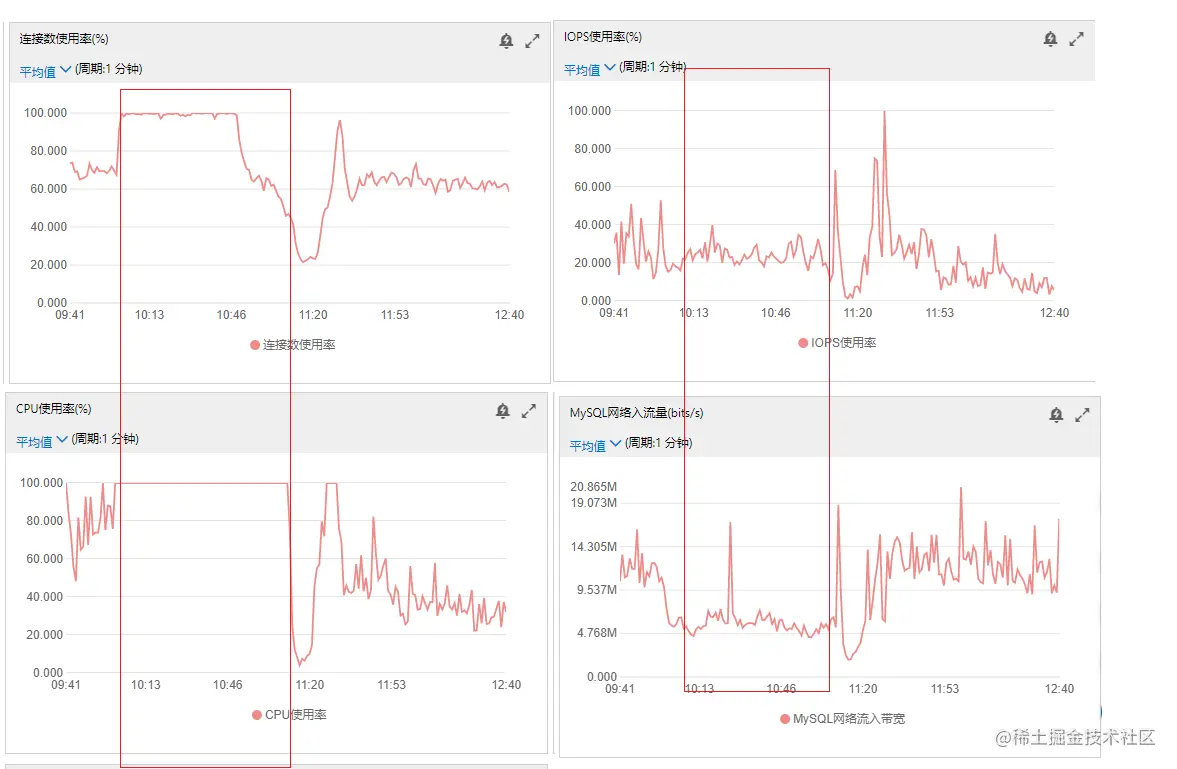Click the (周期:1 分钟) label in 连接数使用率 panel

pyautogui.click(x=109, y=69)
